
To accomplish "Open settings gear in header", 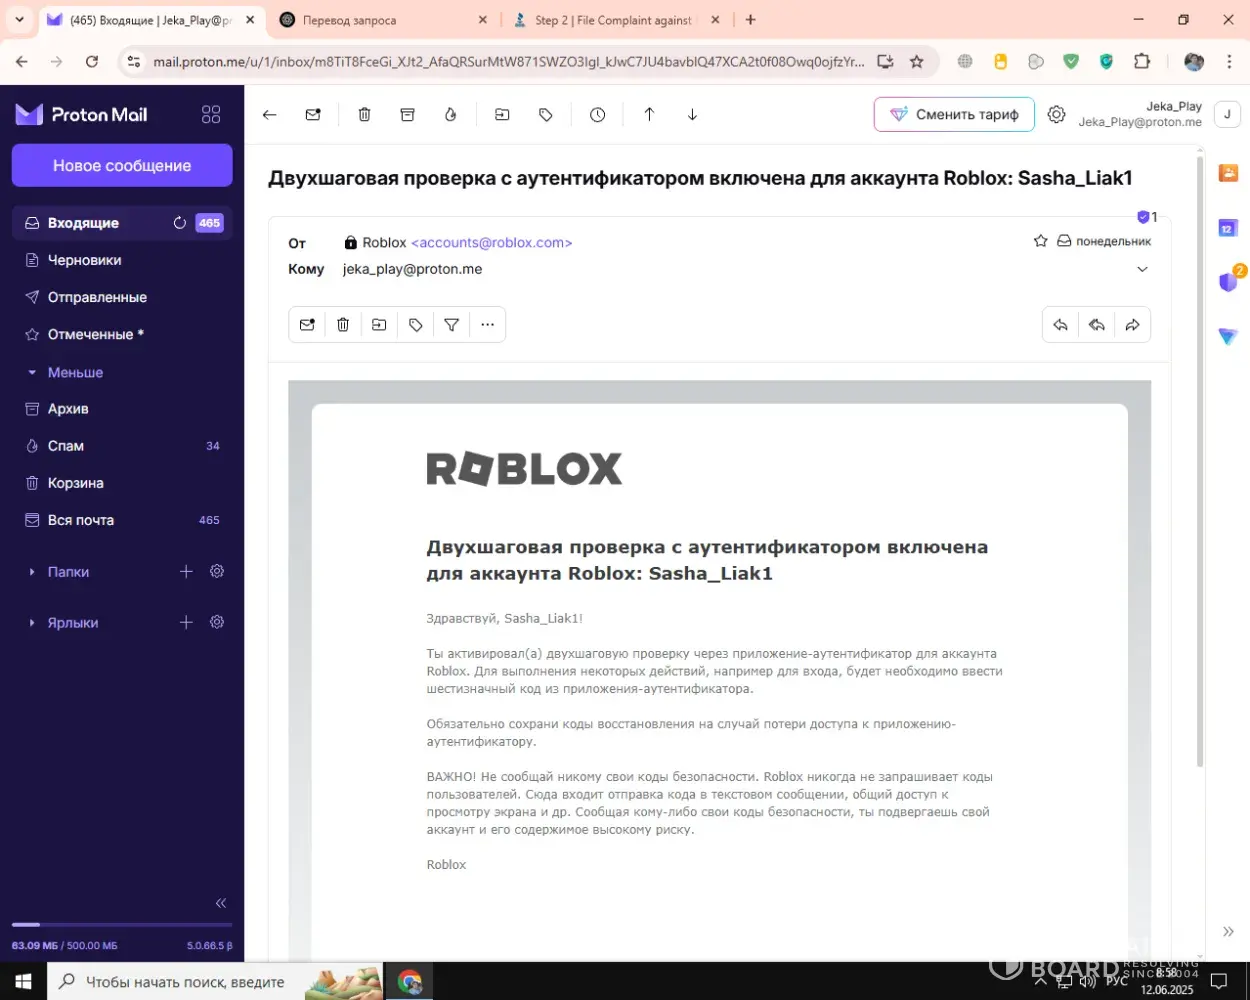I will pyautogui.click(x=1056, y=115).
